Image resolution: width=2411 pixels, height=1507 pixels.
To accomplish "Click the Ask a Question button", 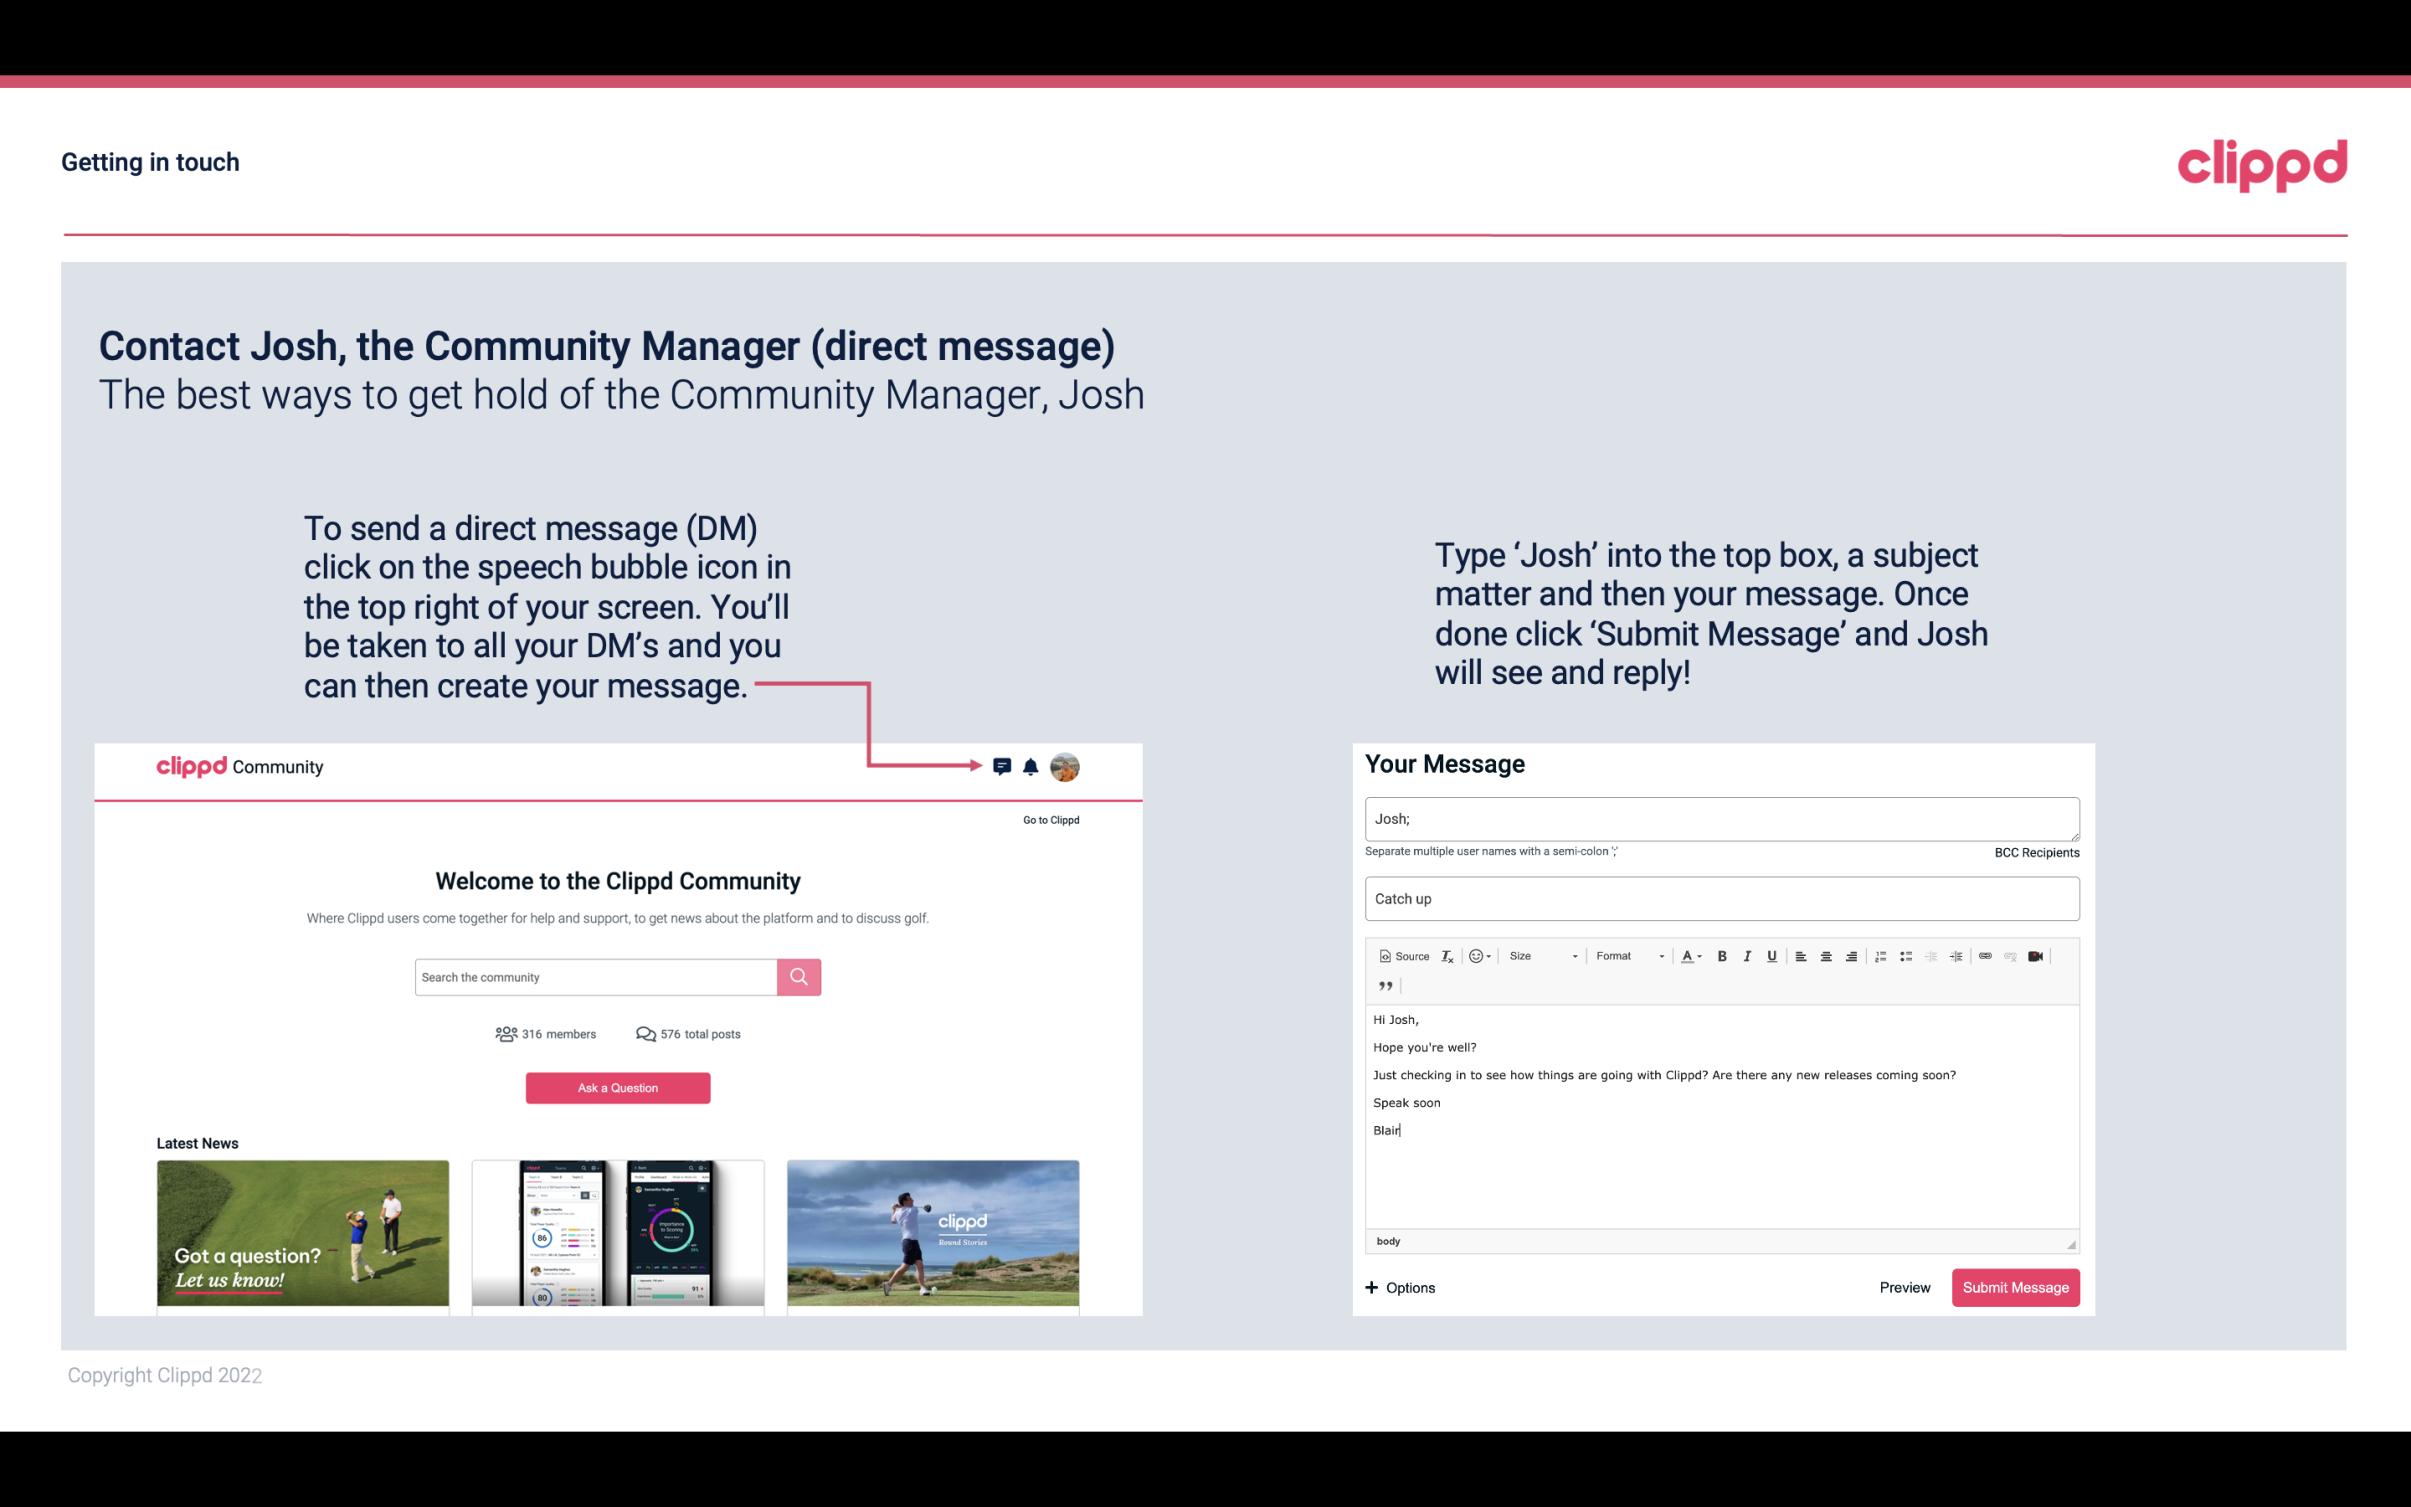I will pos(618,1087).
